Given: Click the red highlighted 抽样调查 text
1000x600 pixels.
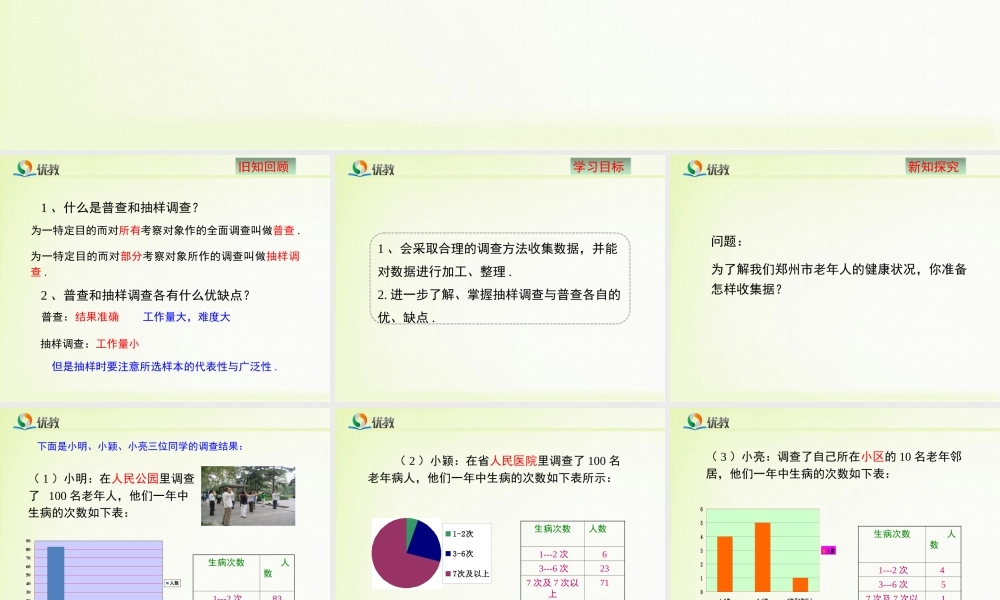Looking at the screenshot, I should tap(285, 255).
